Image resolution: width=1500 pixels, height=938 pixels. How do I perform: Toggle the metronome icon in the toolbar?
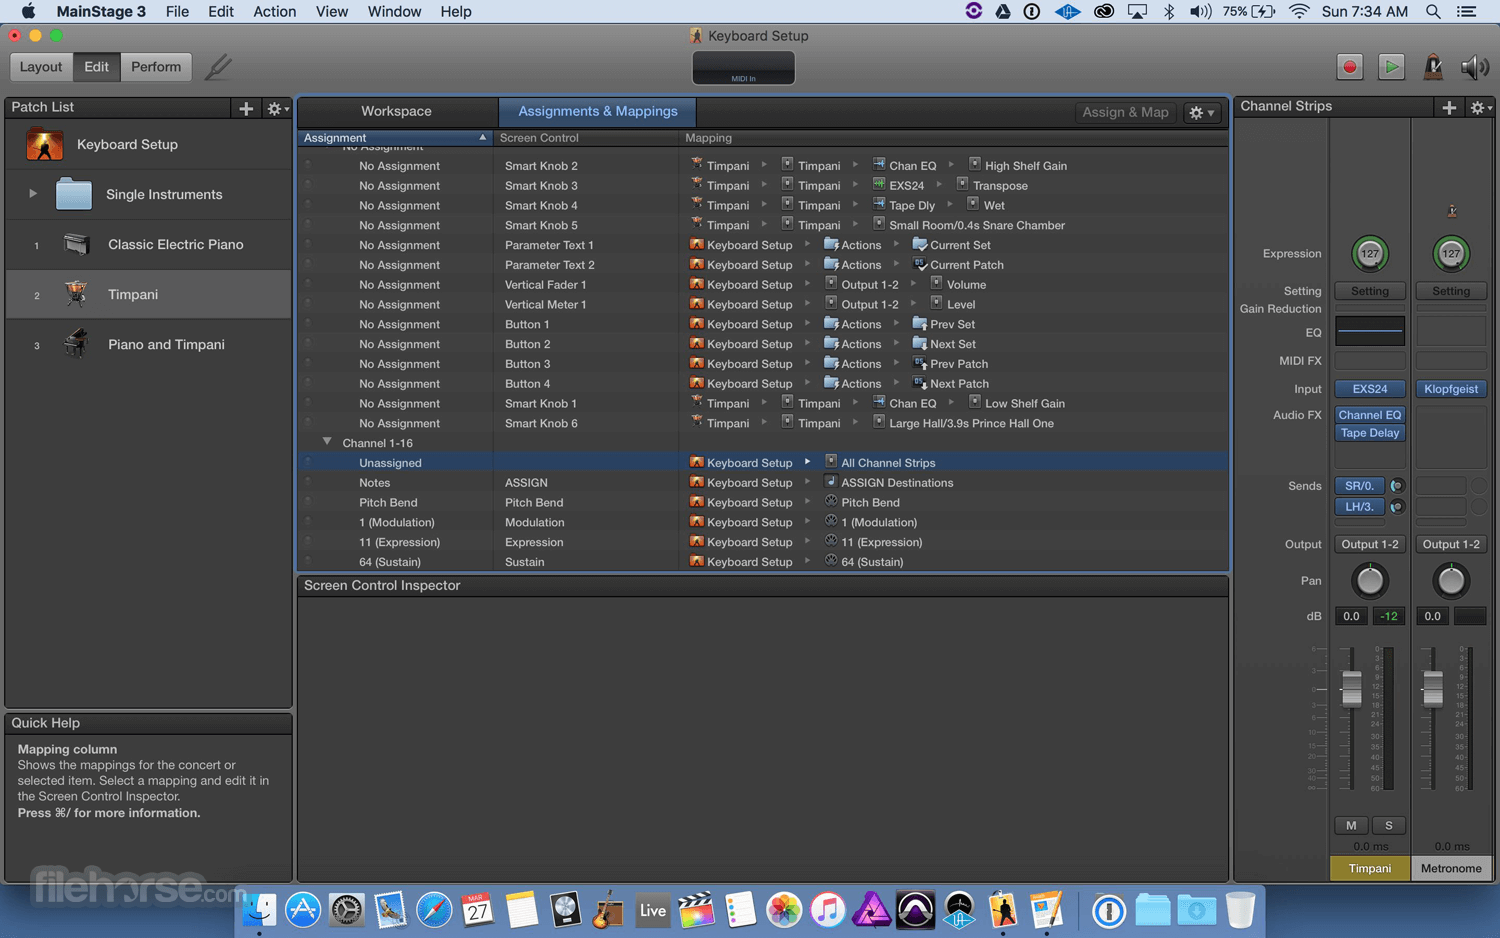[1433, 67]
